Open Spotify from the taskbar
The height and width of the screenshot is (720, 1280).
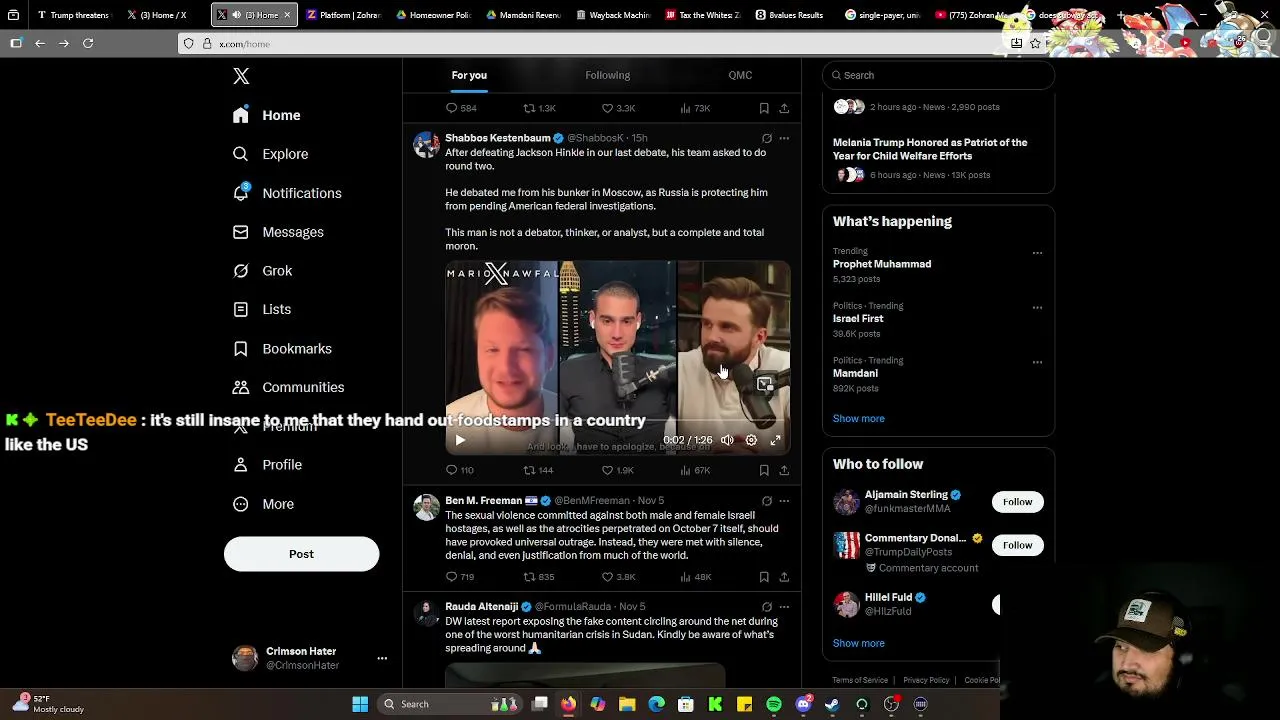(774, 704)
